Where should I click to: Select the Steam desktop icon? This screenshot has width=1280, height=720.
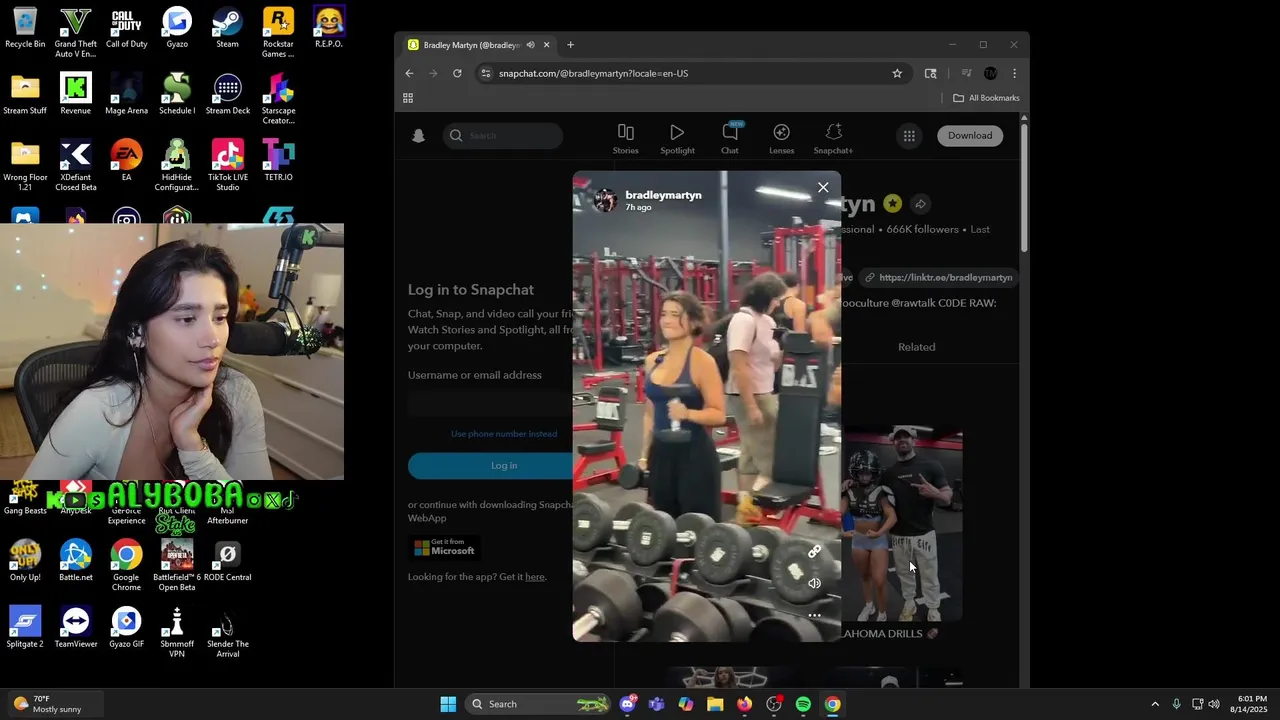pos(227,28)
